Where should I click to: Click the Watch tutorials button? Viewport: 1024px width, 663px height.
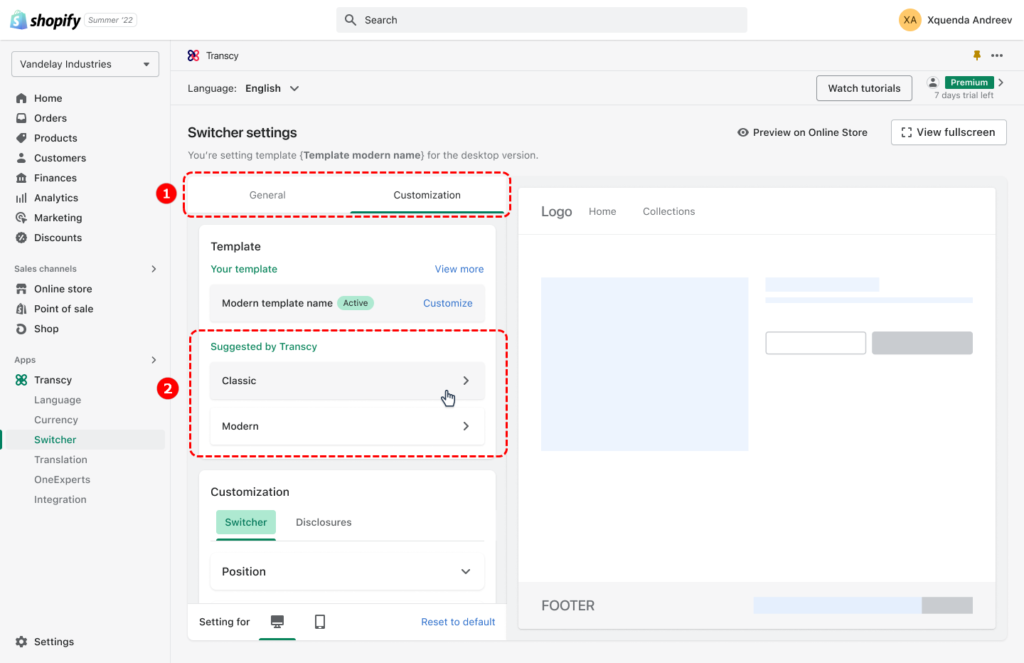pos(864,88)
